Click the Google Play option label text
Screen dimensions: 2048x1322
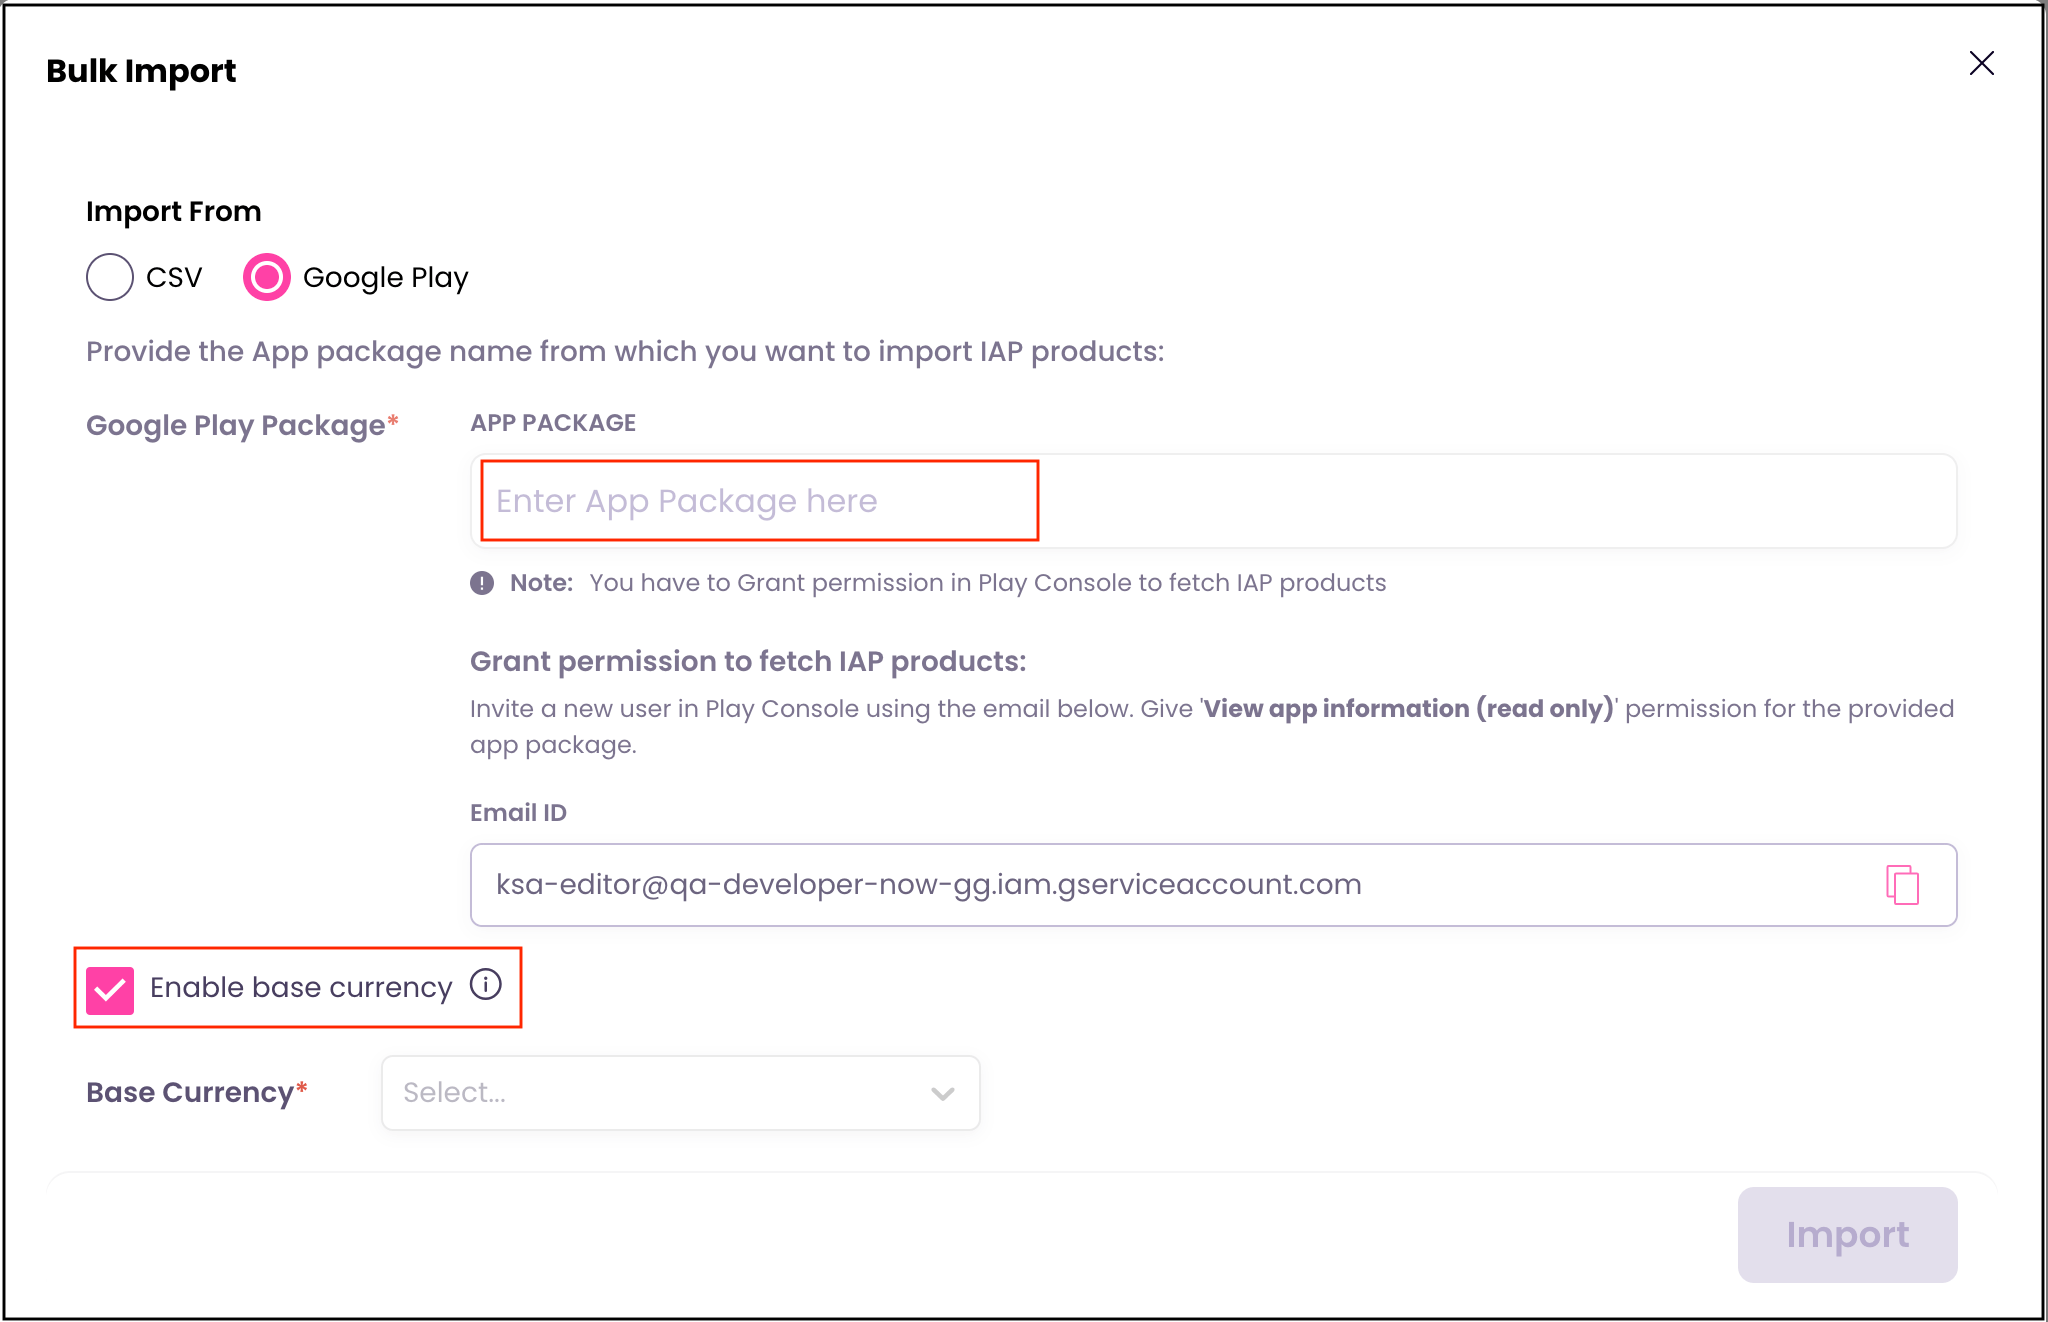tap(385, 278)
